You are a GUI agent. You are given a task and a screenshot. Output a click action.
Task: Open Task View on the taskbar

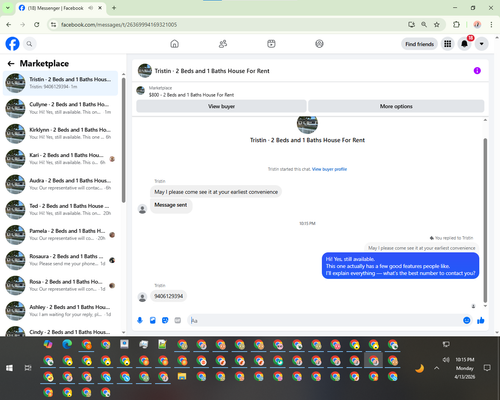point(28,368)
